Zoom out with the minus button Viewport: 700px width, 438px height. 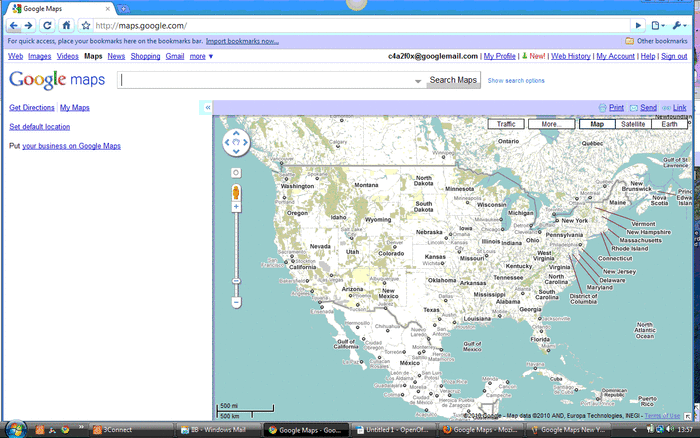click(x=237, y=302)
